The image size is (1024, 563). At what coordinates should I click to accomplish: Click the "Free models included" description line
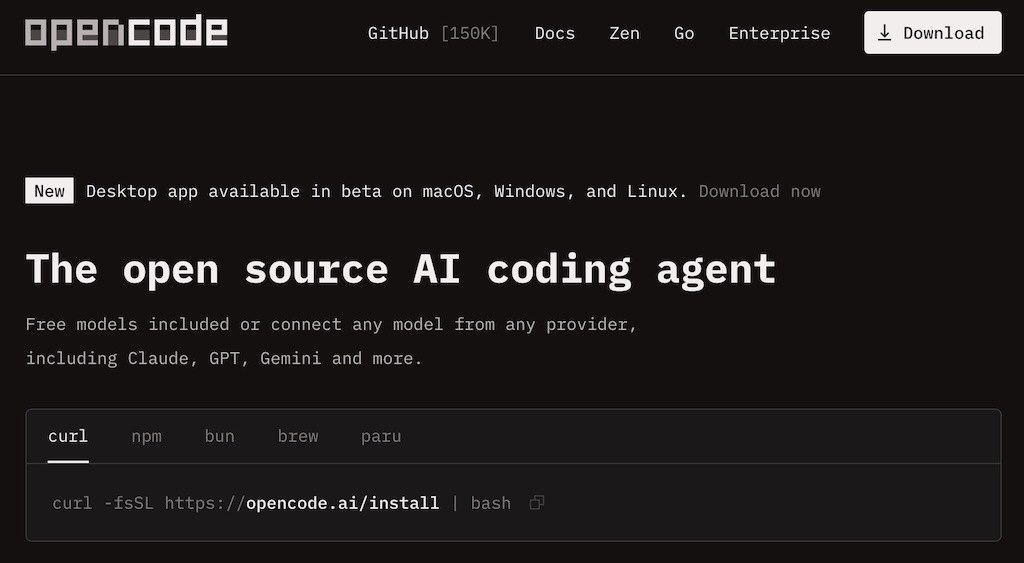click(331, 325)
